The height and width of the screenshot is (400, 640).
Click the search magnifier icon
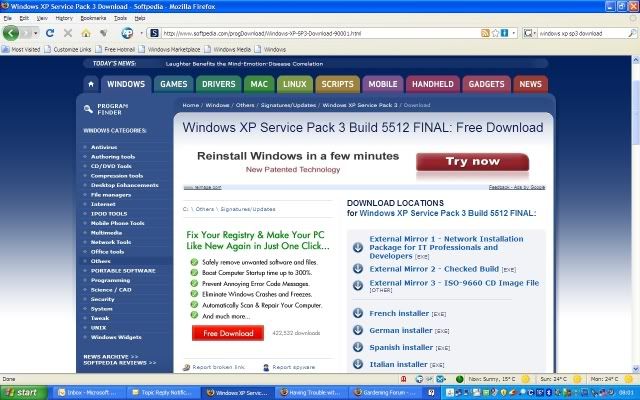[x=631, y=33]
